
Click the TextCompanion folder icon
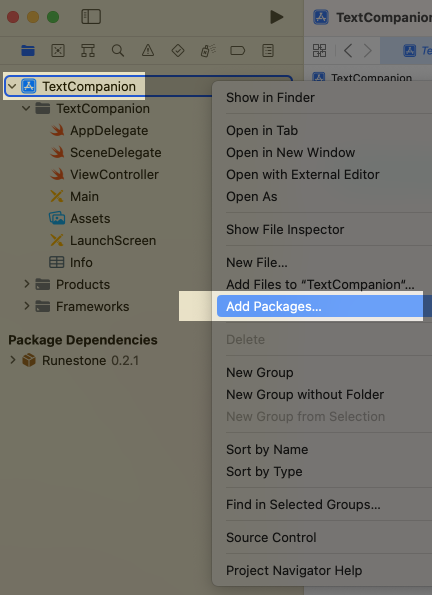coord(43,109)
